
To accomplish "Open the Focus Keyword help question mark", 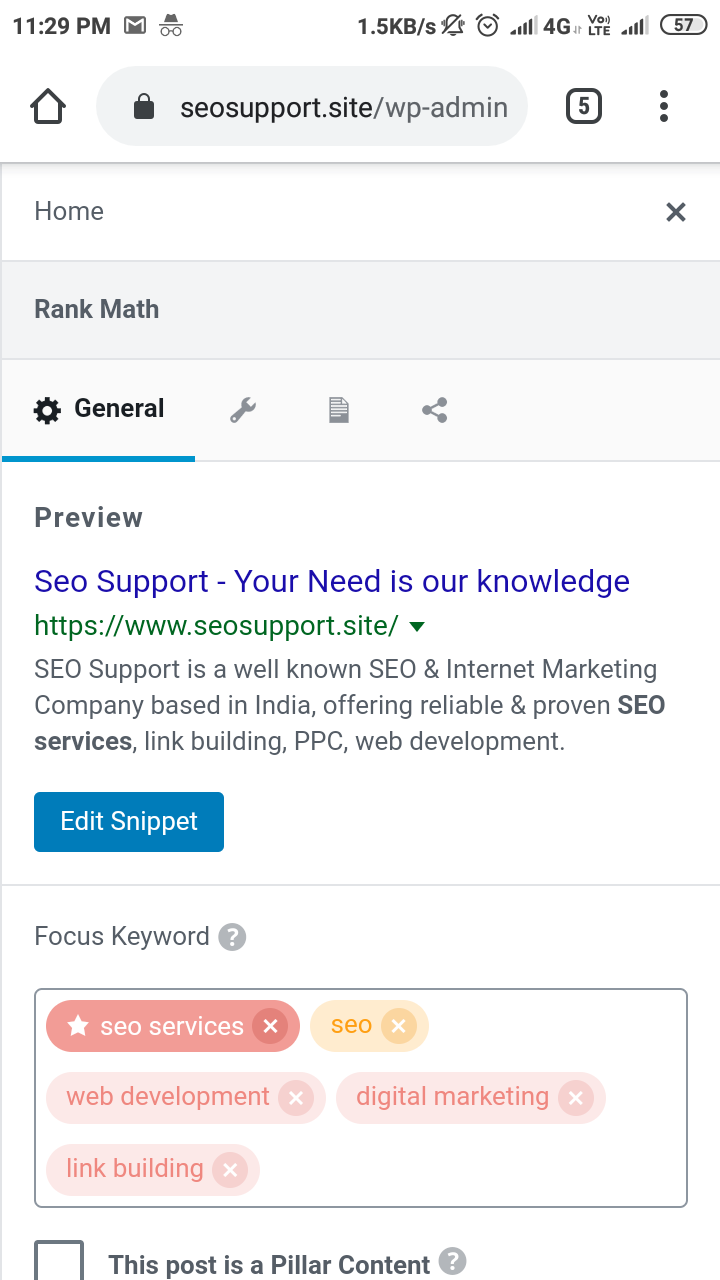I will 233,937.
